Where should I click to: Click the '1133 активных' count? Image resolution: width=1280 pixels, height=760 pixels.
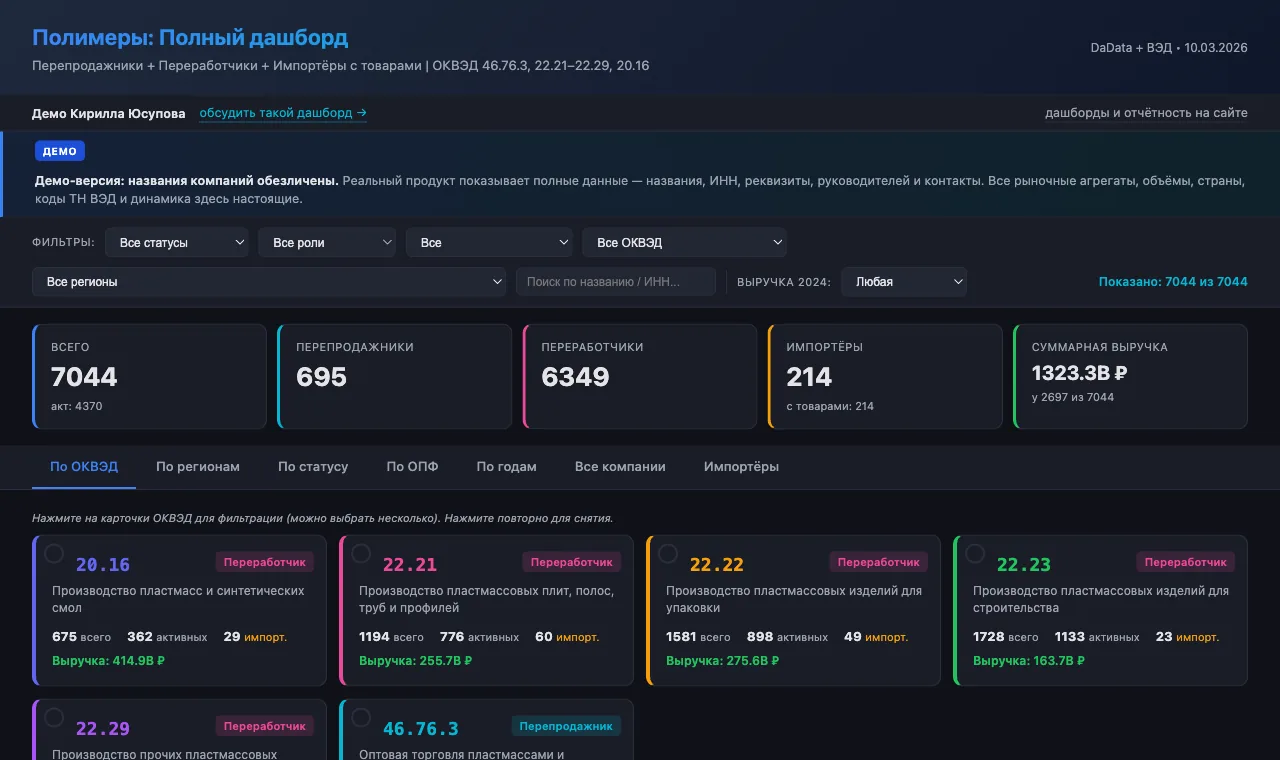(x=1097, y=637)
